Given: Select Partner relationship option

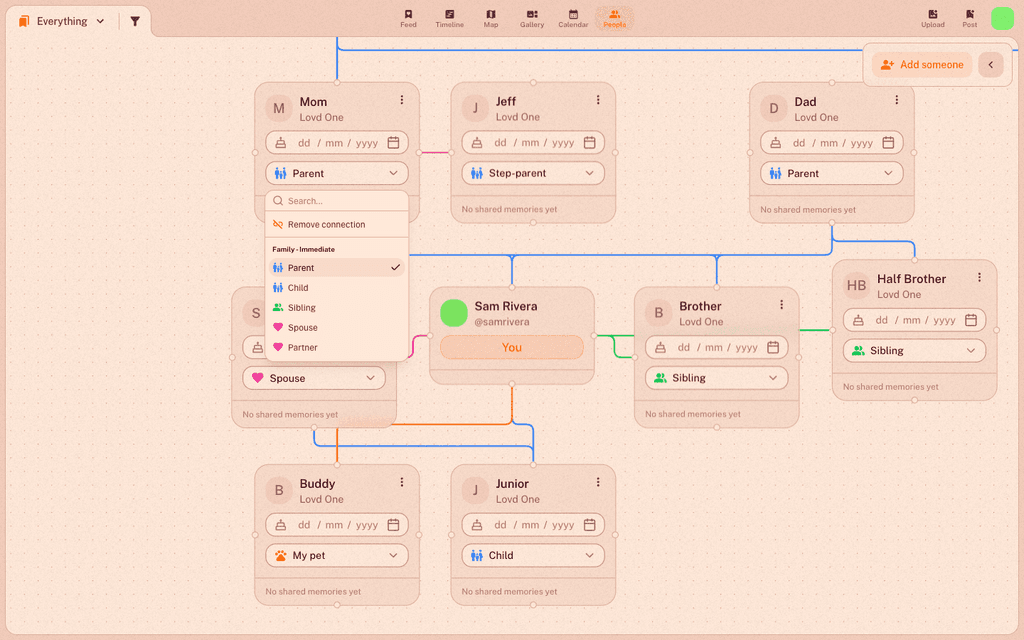Looking at the screenshot, I should 337,347.
